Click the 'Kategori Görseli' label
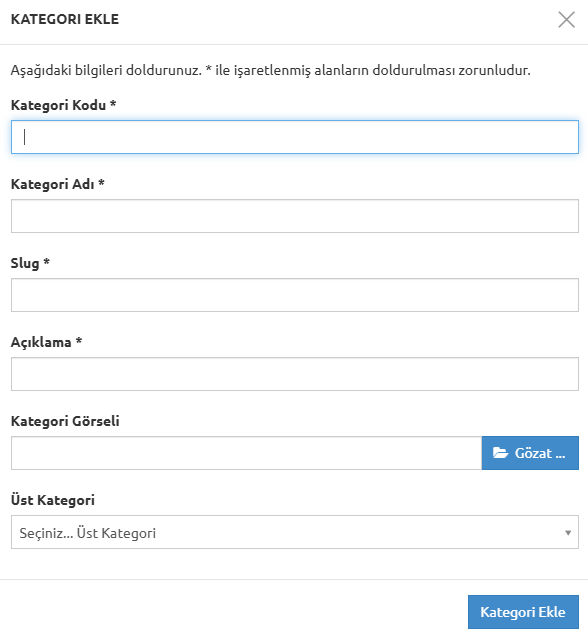Screen dimensions: 588x634 pyautogui.click(x=65, y=421)
